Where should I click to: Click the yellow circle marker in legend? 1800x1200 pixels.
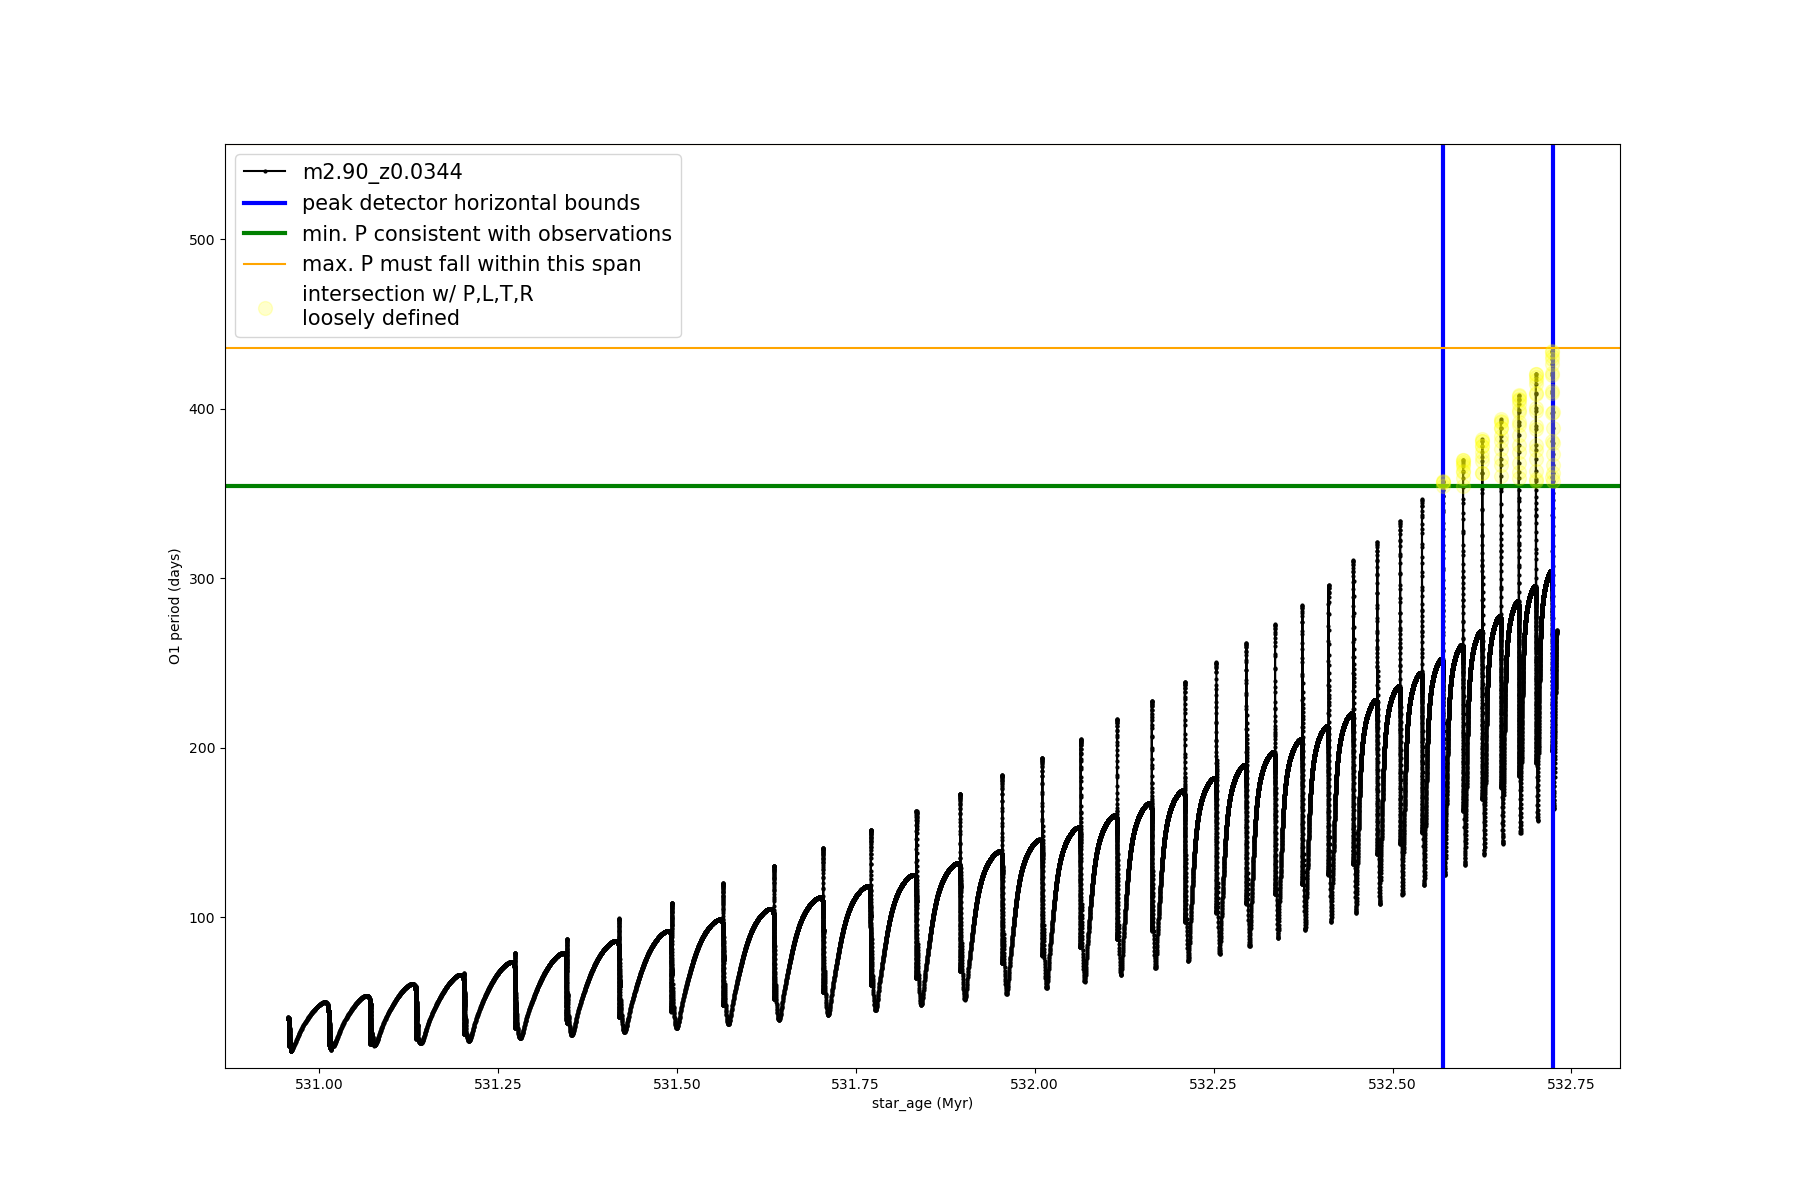tap(265, 308)
